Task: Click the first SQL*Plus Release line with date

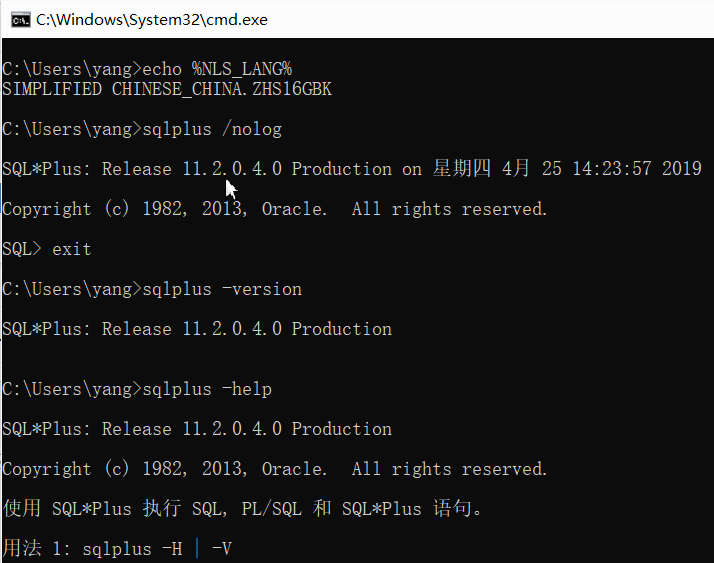Action: pos(352,169)
